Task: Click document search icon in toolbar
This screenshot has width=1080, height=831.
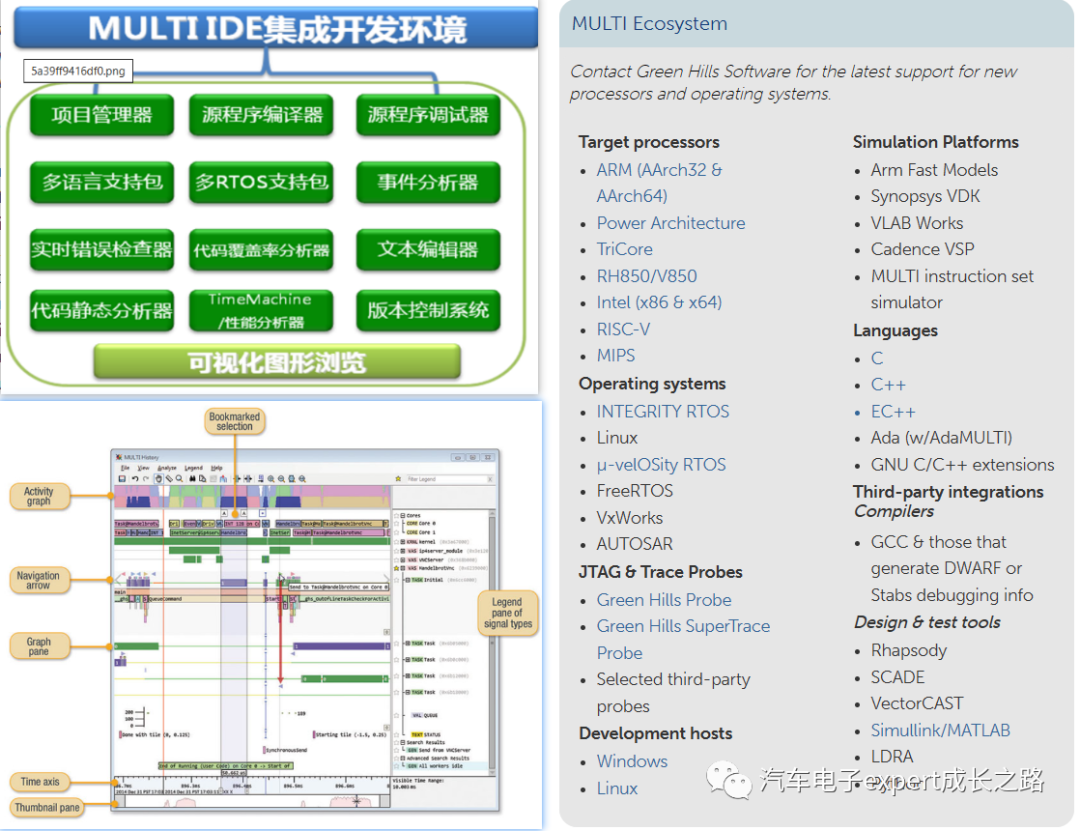Action: 202,479
